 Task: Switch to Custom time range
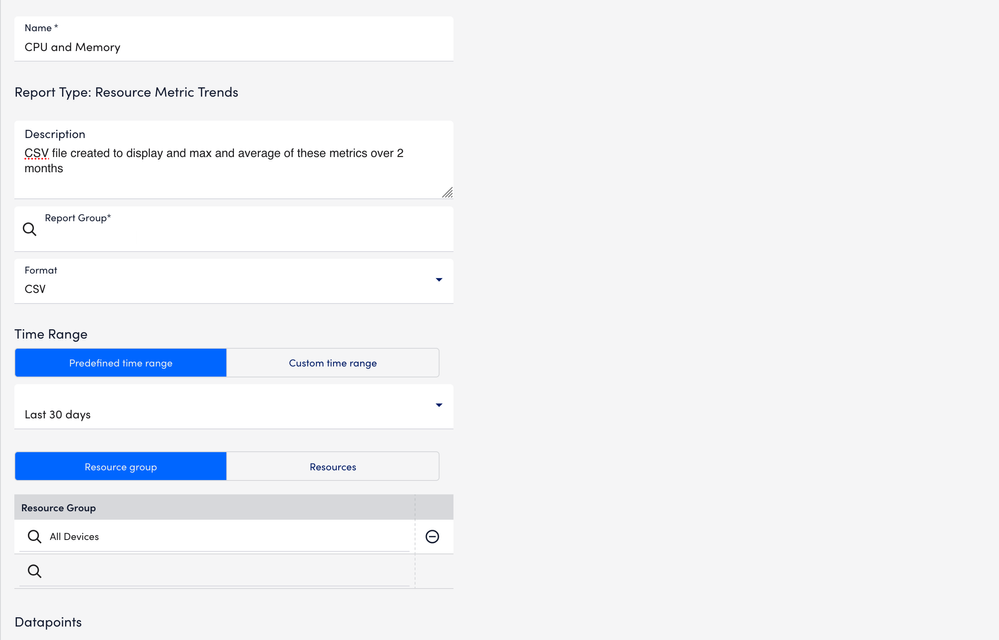point(333,363)
